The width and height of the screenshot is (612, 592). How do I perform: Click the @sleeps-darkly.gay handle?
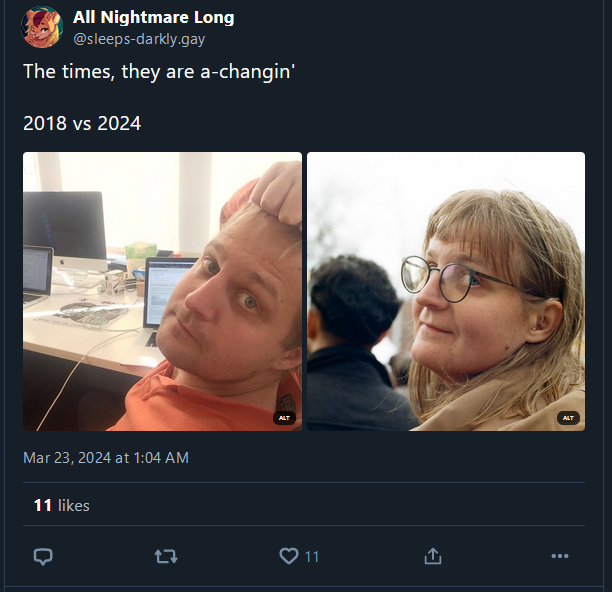(139, 39)
